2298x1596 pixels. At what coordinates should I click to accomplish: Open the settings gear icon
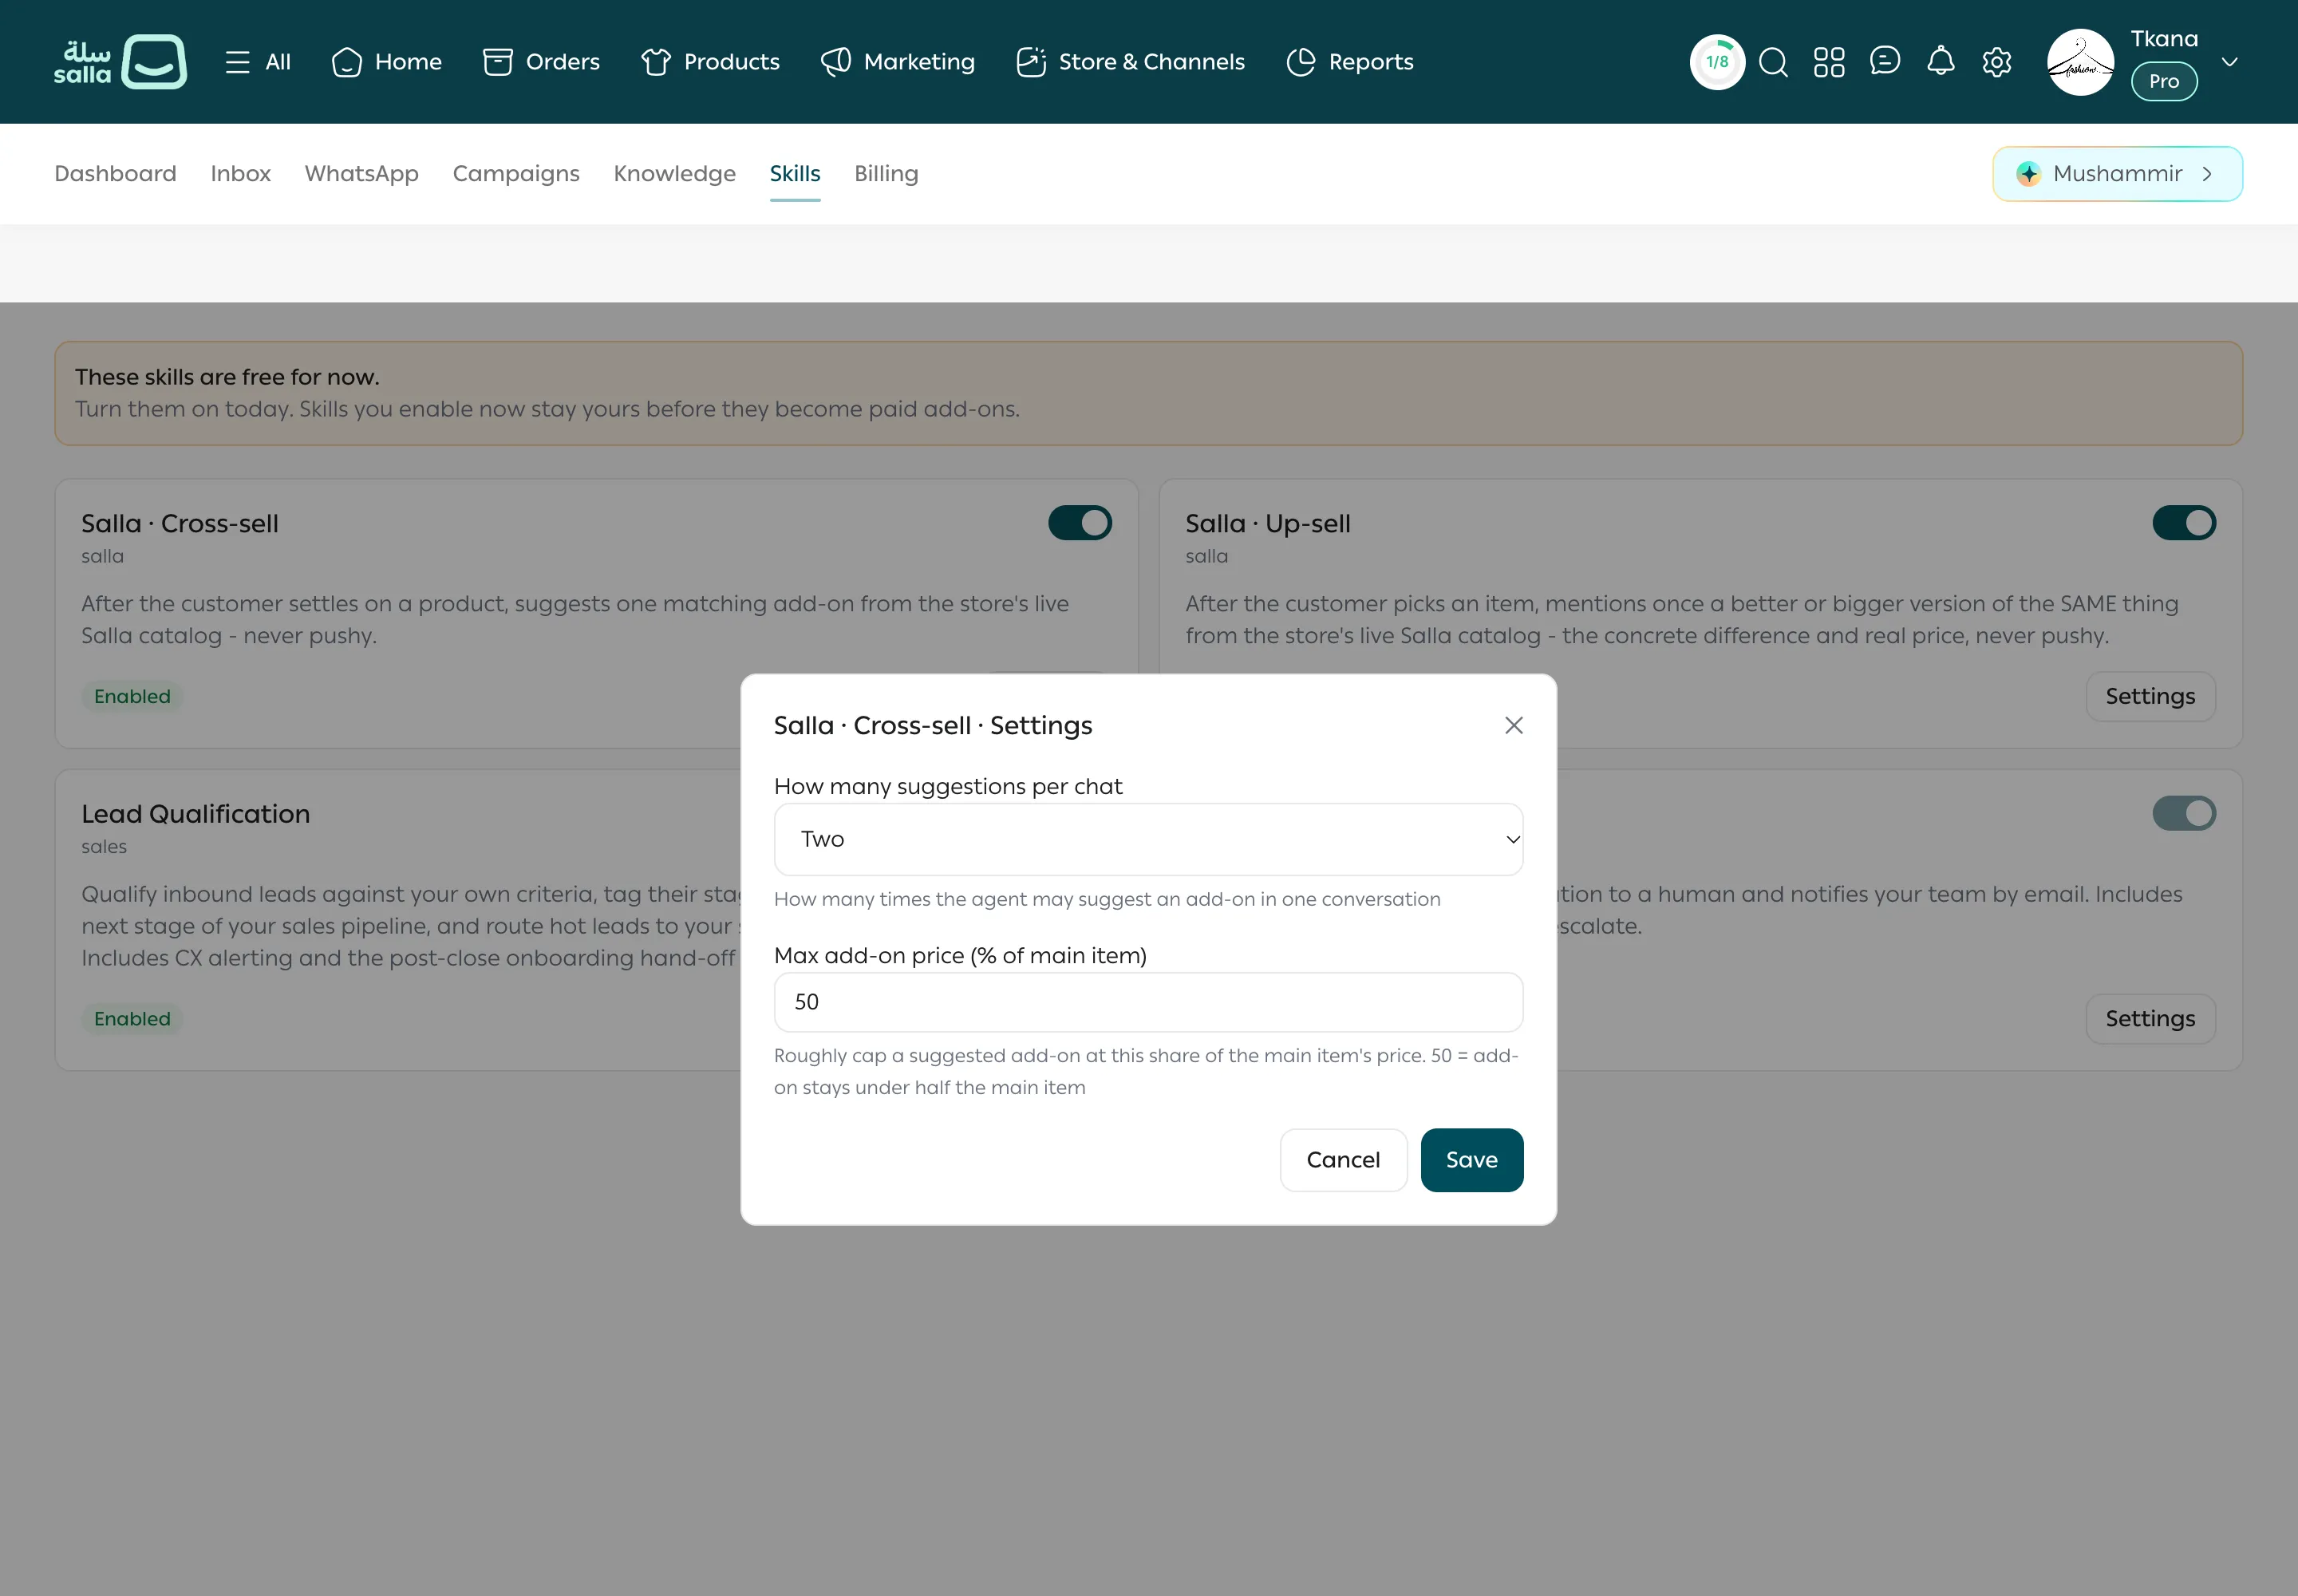1997,62
